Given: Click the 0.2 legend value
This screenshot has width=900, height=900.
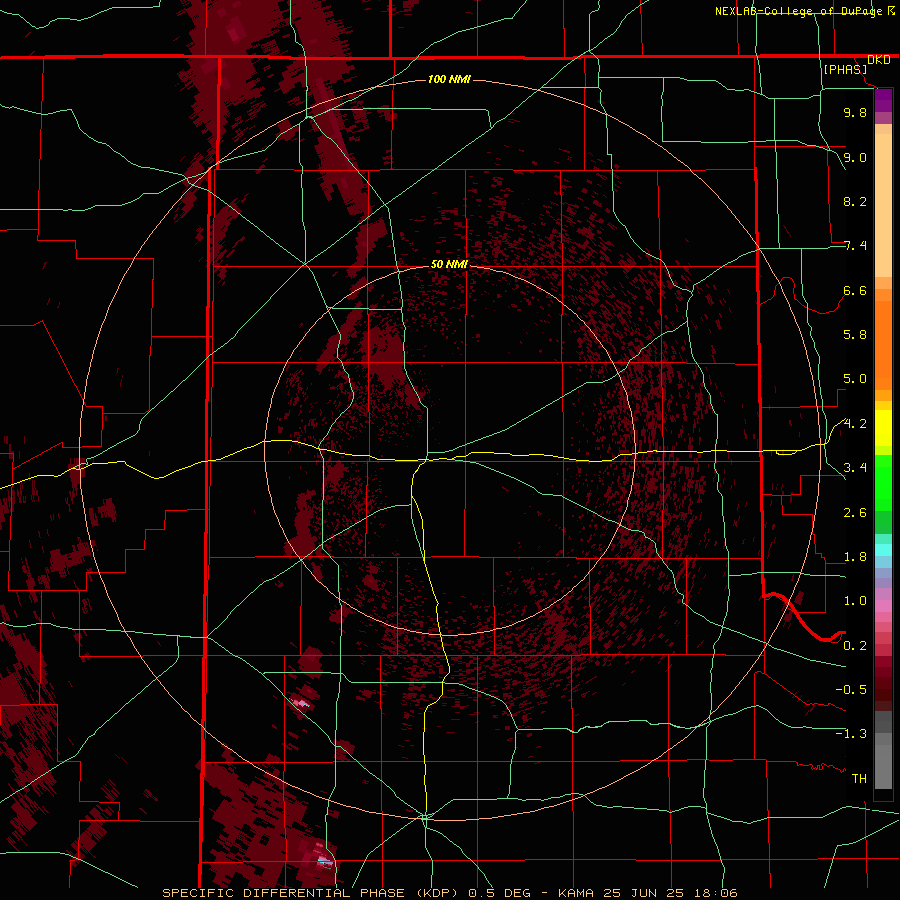Looking at the screenshot, I should (855, 646).
